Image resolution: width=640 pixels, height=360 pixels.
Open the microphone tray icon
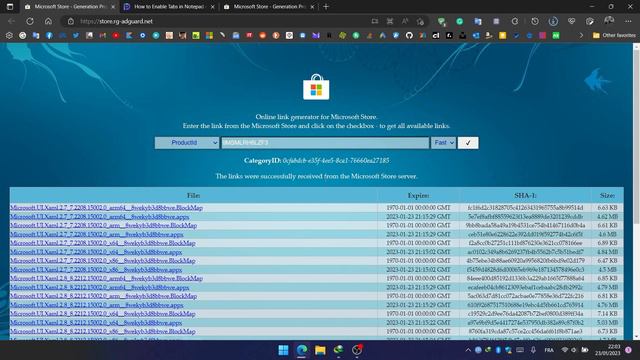point(533,350)
